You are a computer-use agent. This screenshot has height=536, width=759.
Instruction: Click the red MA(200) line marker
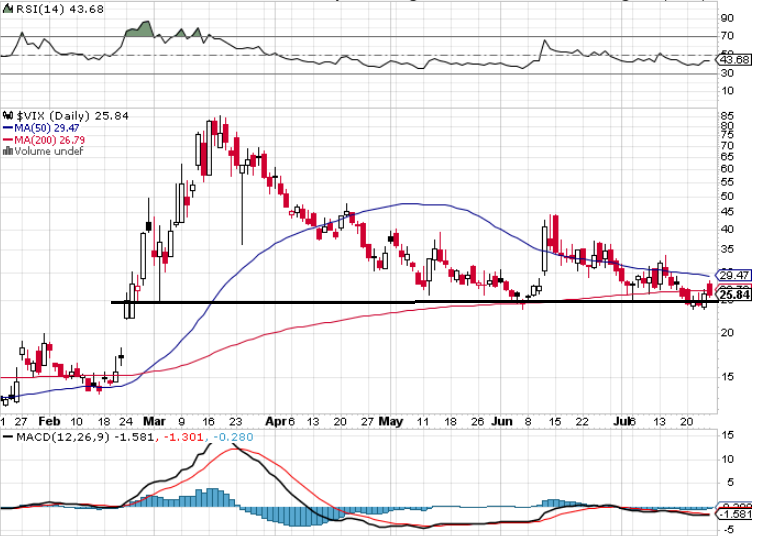6,140
